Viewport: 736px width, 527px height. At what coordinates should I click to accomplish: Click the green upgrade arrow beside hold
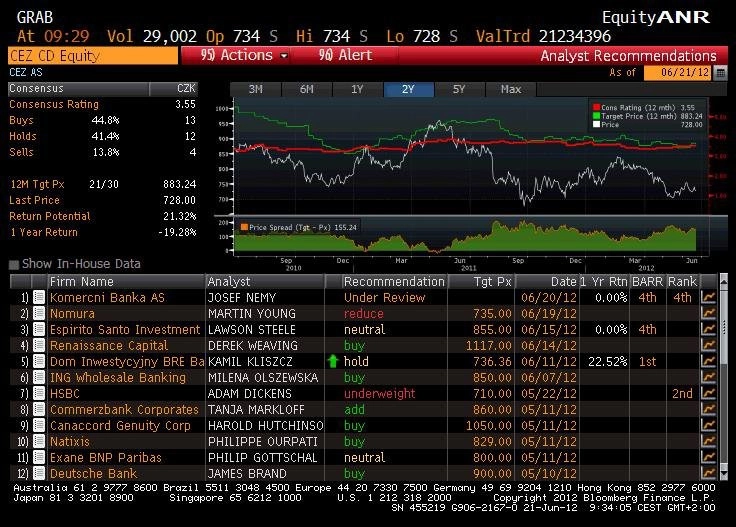(x=333, y=361)
